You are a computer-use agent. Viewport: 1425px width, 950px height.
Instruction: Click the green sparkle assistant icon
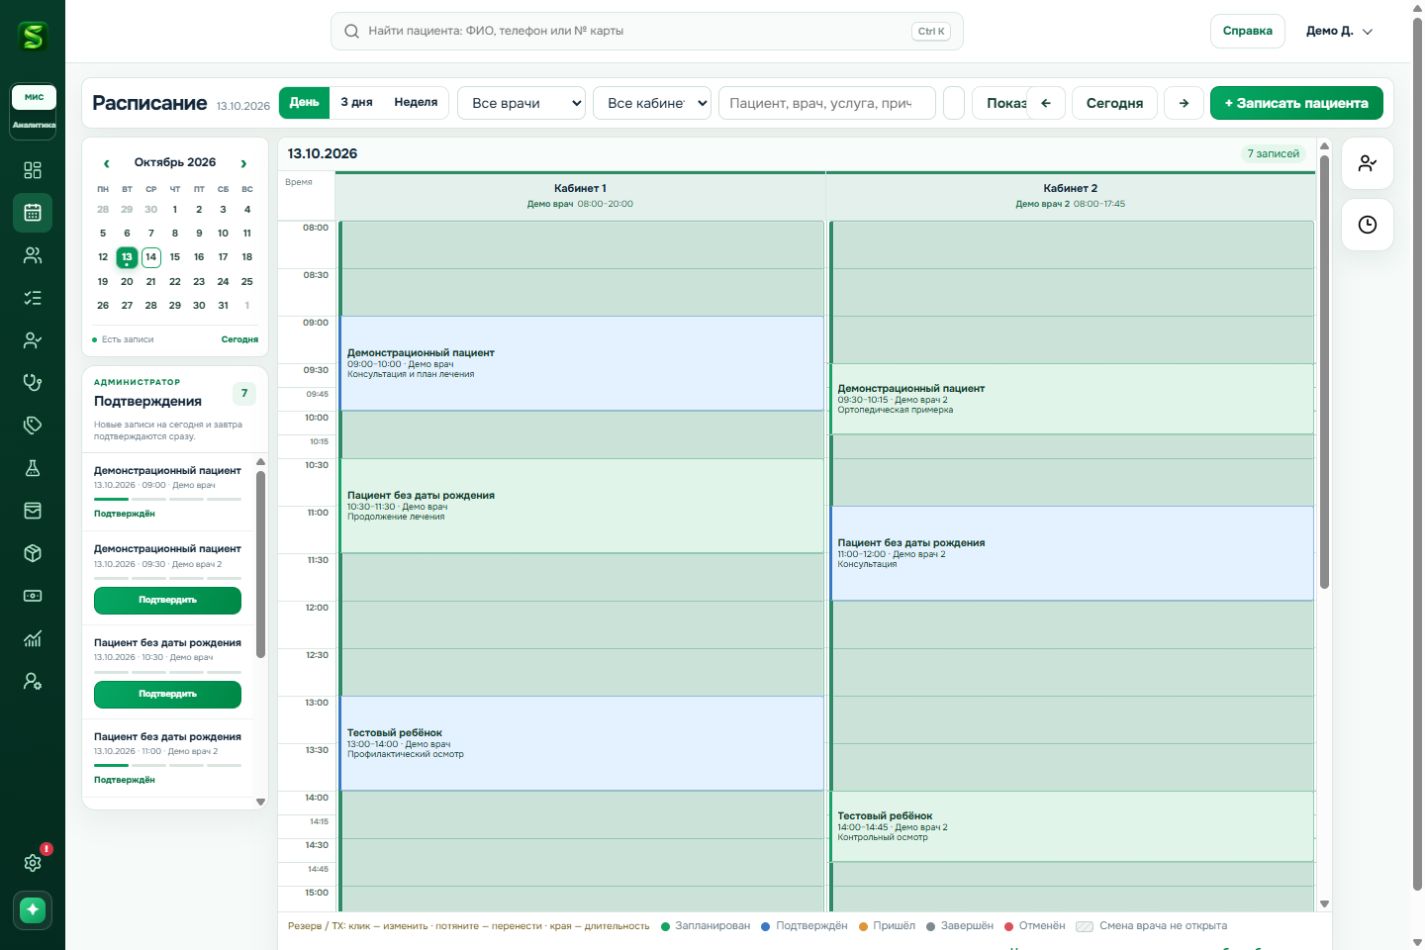(32, 910)
